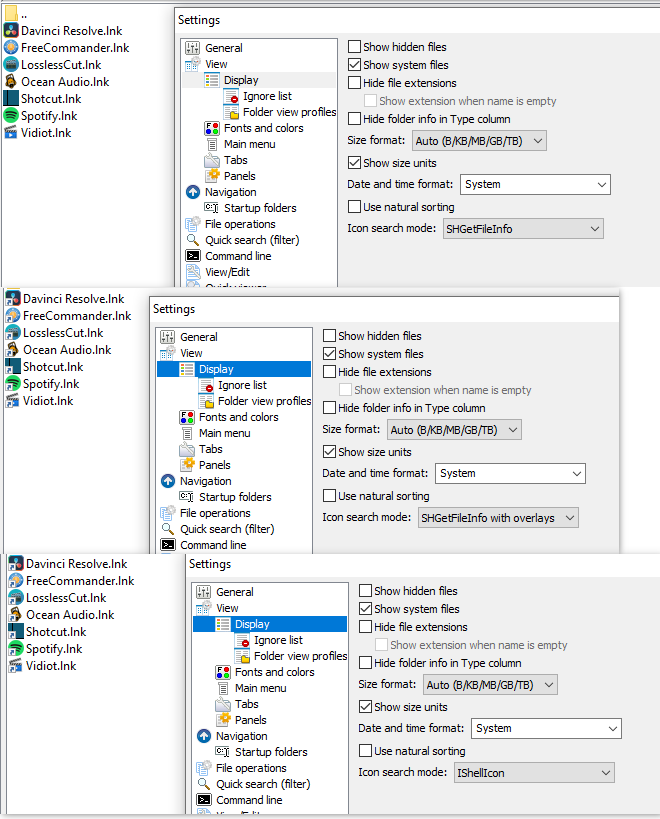Select Display in top Settings tree
Viewport: 660px width, 819px height.
(x=241, y=80)
